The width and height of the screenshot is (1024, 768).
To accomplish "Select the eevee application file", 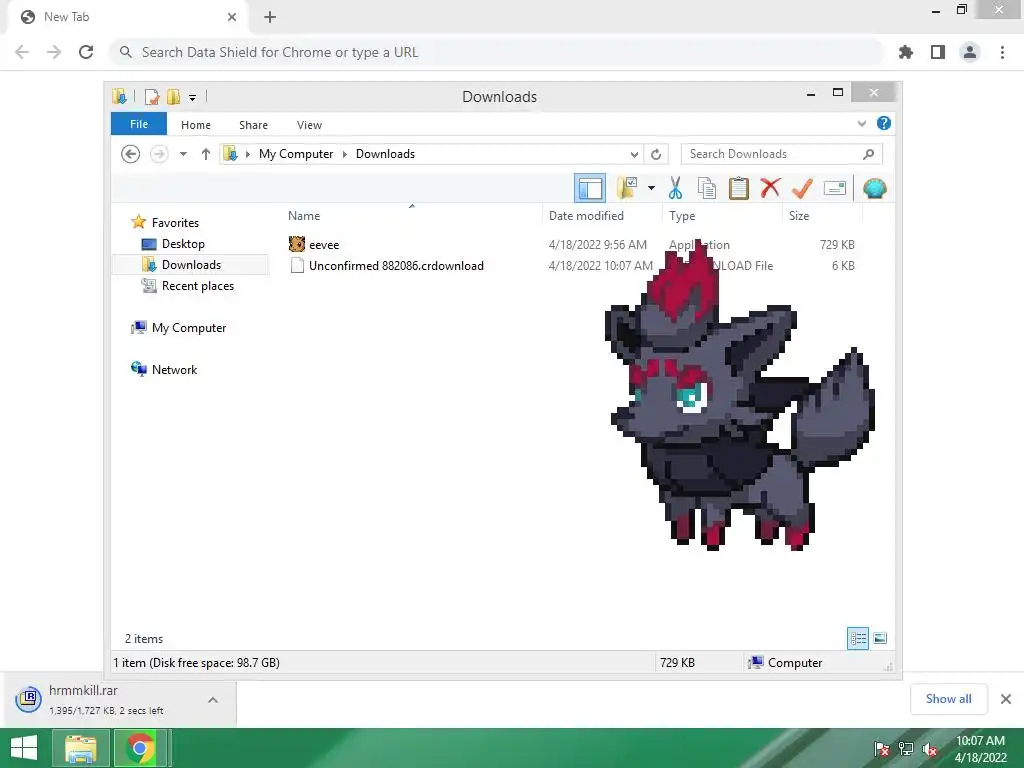I will [x=324, y=245].
